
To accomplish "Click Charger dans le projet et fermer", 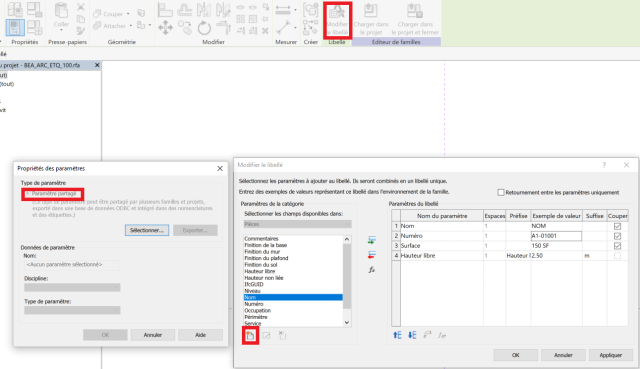I will click(x=415, y=20).
